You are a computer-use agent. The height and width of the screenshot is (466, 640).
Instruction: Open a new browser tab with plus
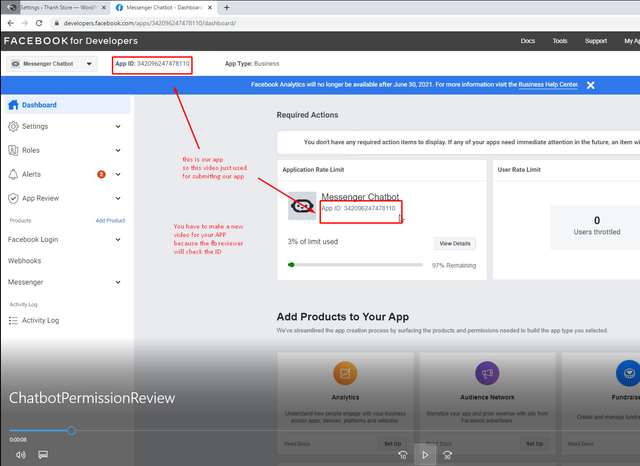(227, 7)
